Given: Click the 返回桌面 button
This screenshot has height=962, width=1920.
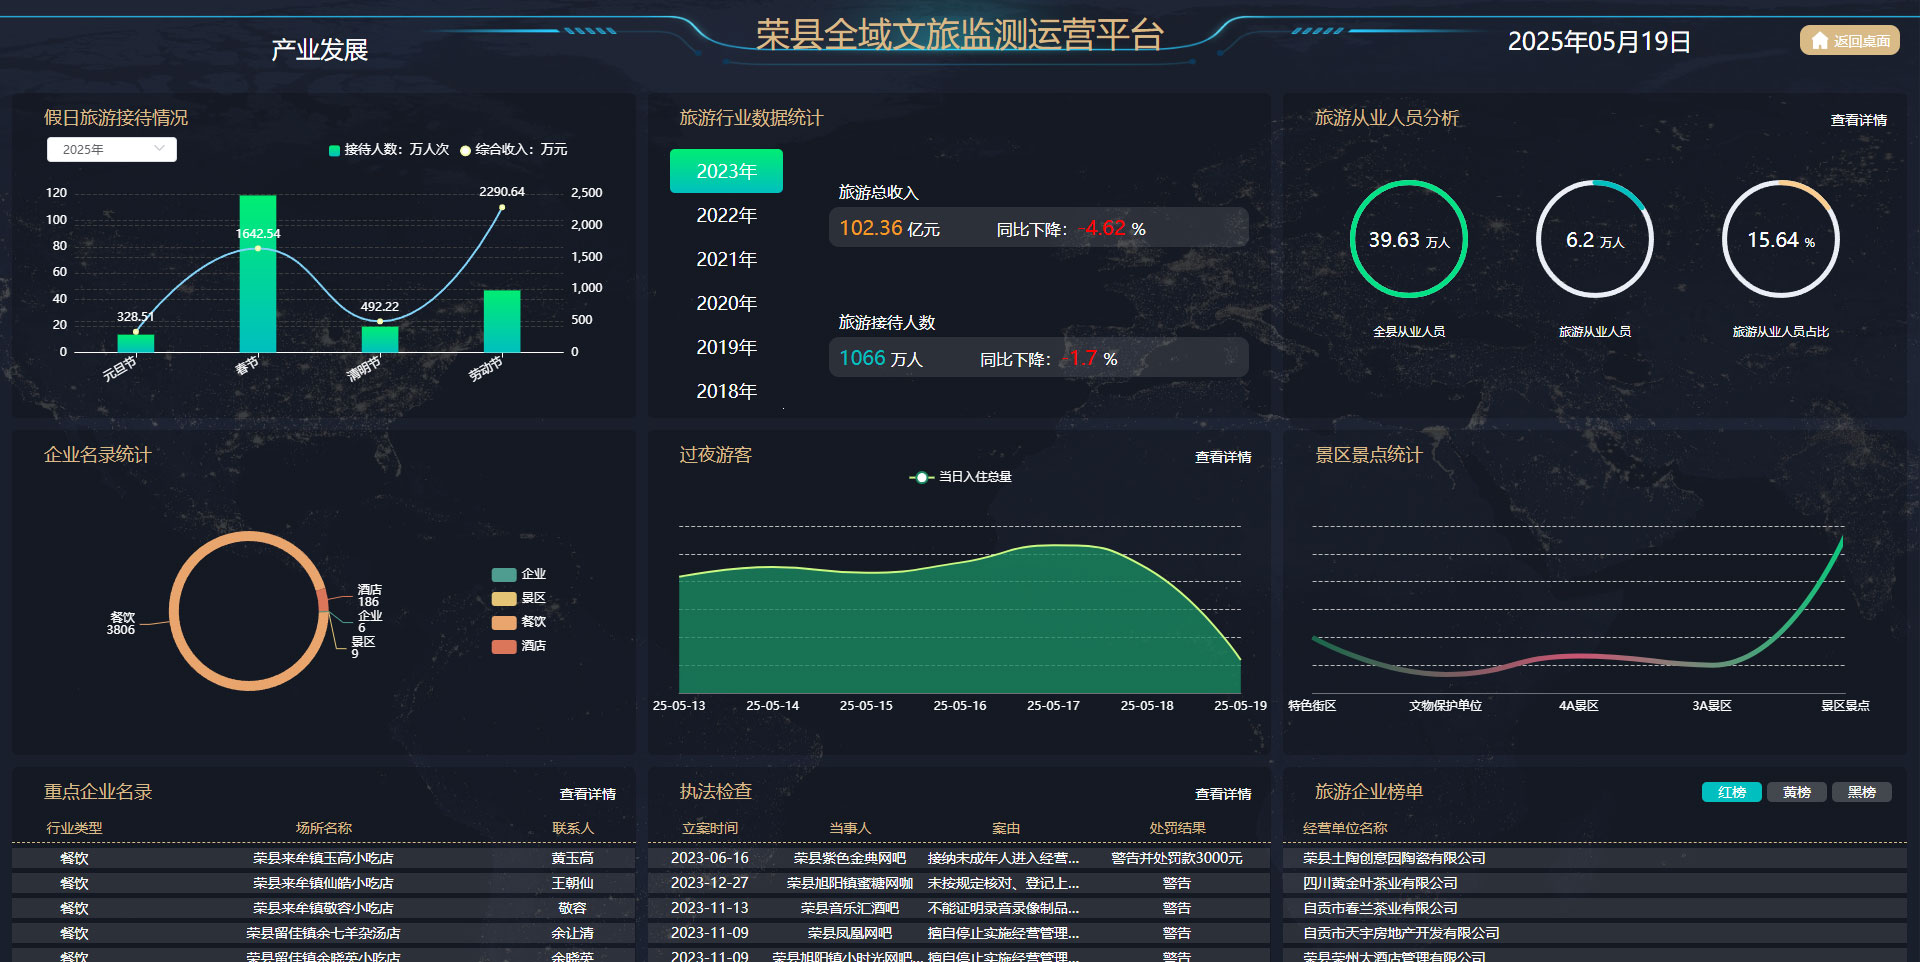Looking at the screenshot, I should point(1848,41).
